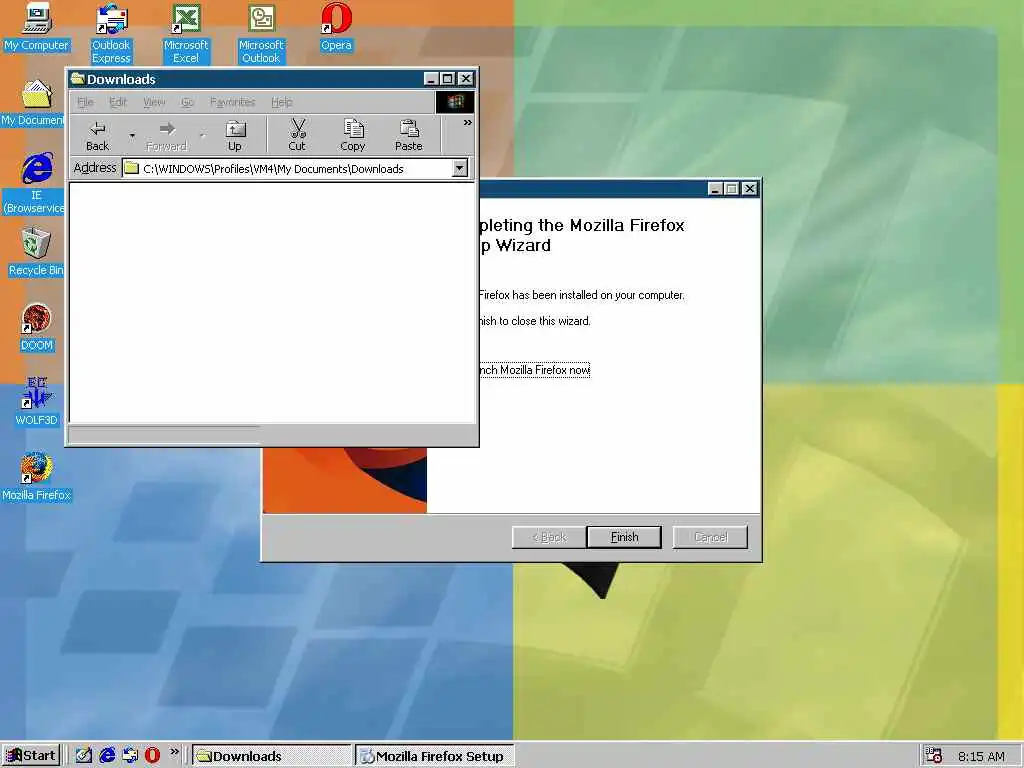
Task: Select the DOOM desktop shortcut
Action: pyautogui.click(x=37, y=328)
